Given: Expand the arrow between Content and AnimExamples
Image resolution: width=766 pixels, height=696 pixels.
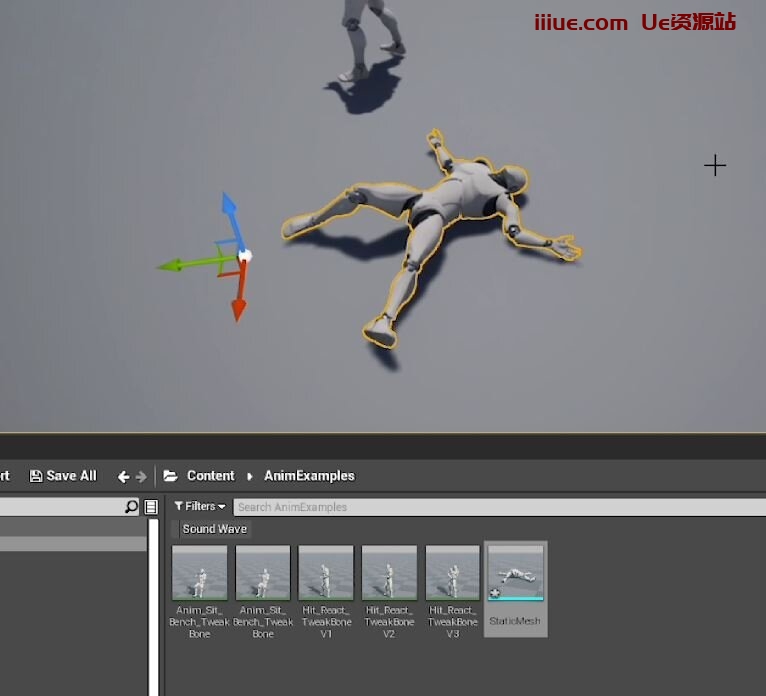Looking at the screenshot, I should coord(249,477).
